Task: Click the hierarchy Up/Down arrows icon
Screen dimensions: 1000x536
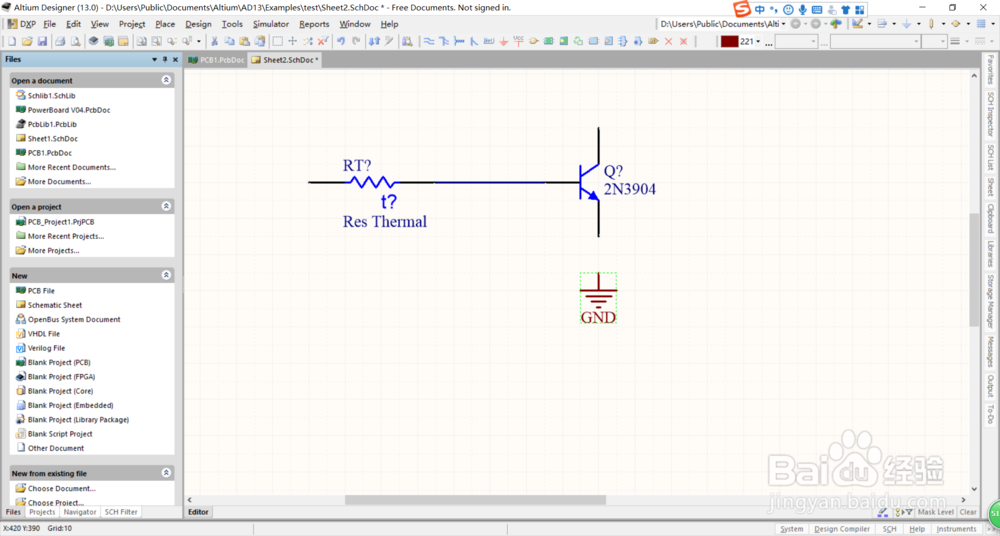Action: (x=374, y=41)
